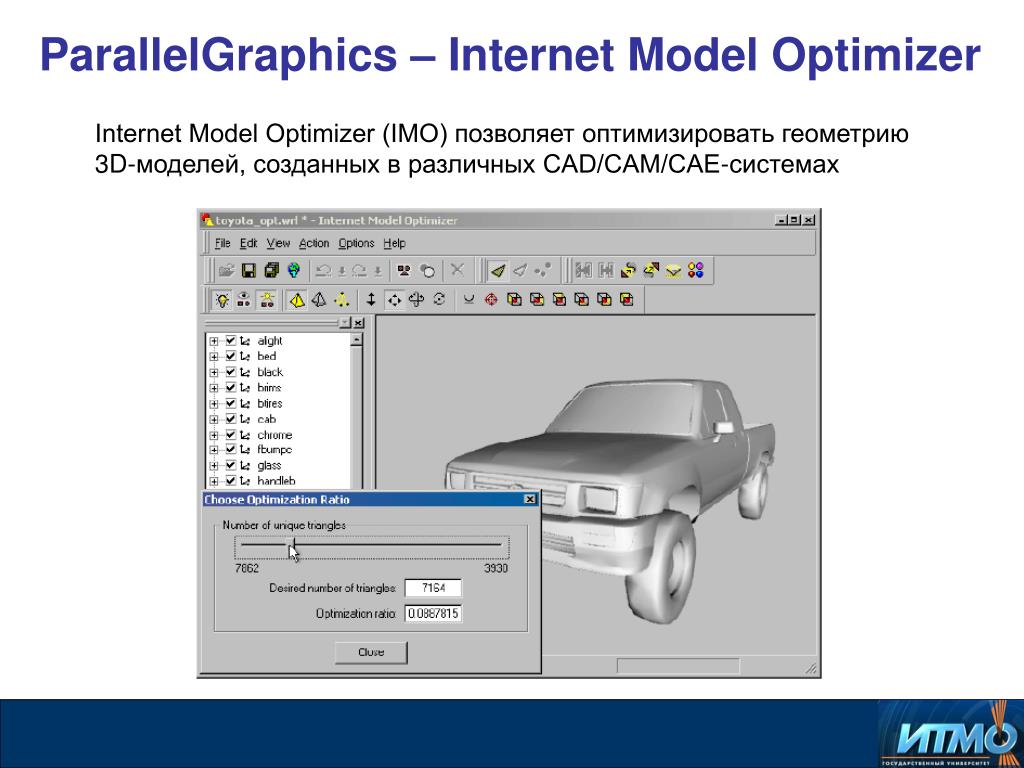The image size is (1024, 768).
Task: Click the Close button in dialog
Action: (371, 652)
